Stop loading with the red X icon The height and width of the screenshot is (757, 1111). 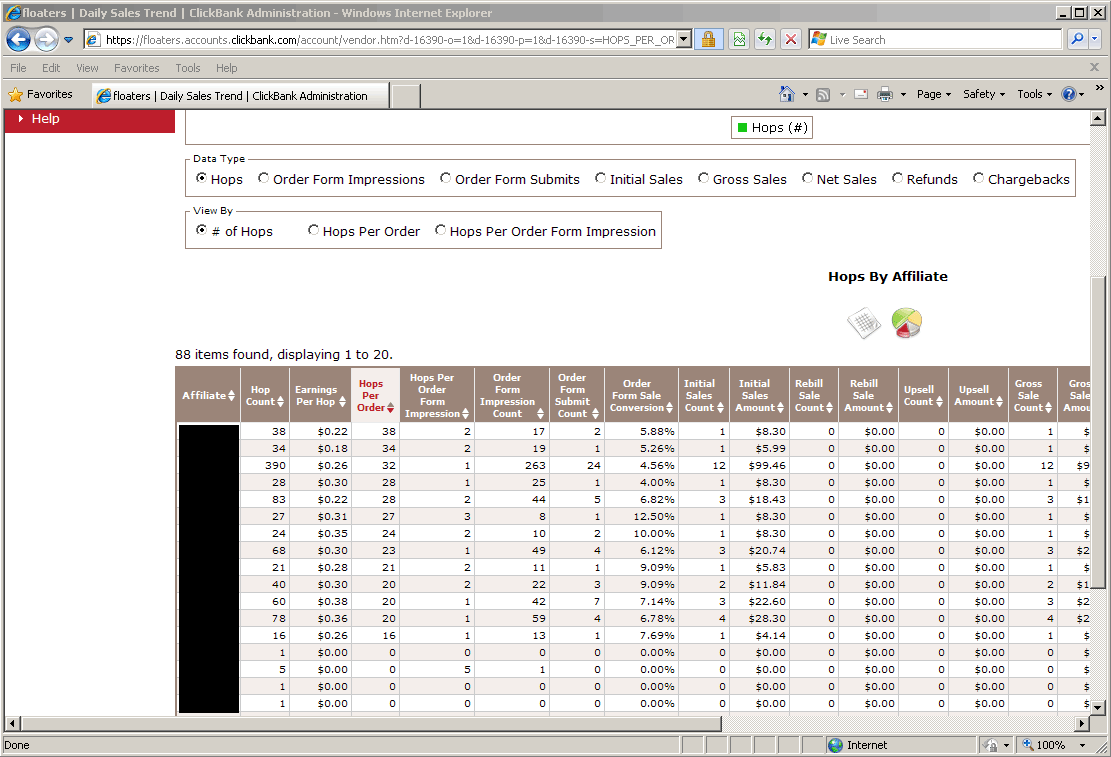tap(791, 40)
